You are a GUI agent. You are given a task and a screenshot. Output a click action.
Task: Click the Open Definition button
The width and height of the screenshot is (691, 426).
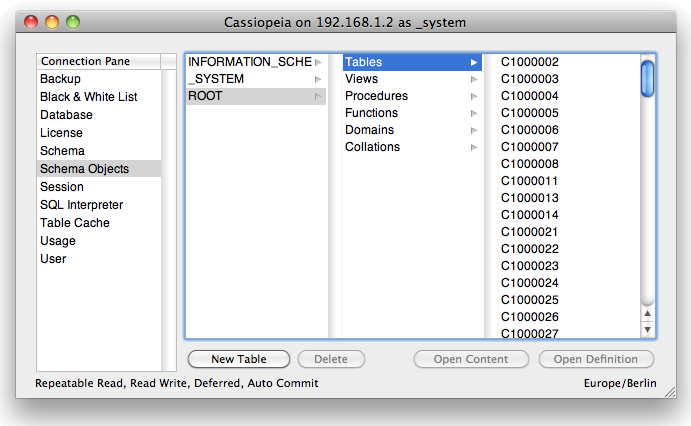pos(596,359)
